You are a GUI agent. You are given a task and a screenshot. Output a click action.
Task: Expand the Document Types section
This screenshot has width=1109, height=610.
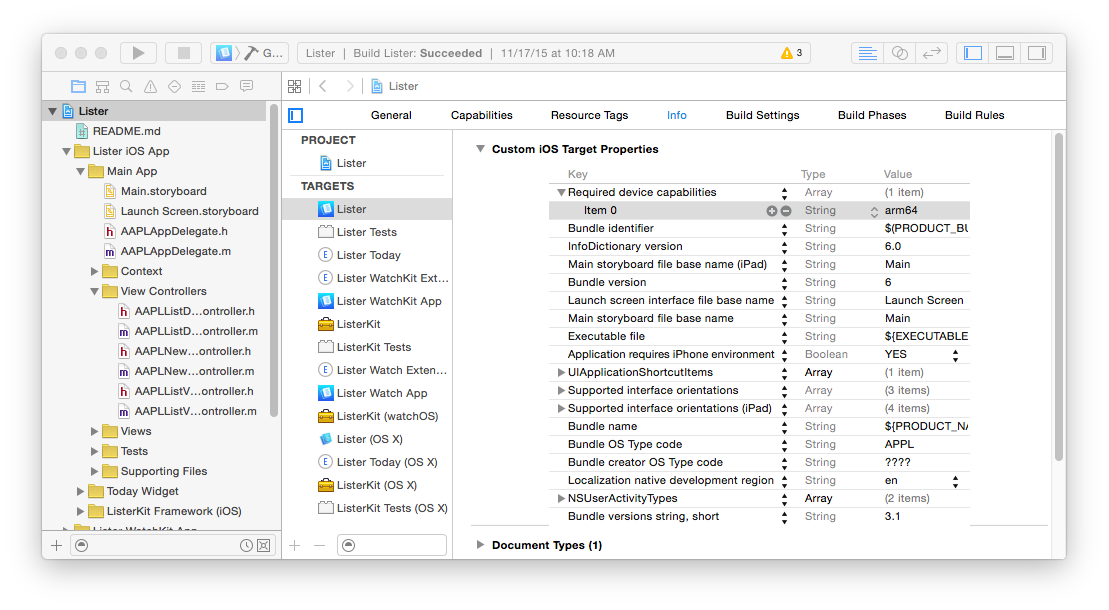481,545
